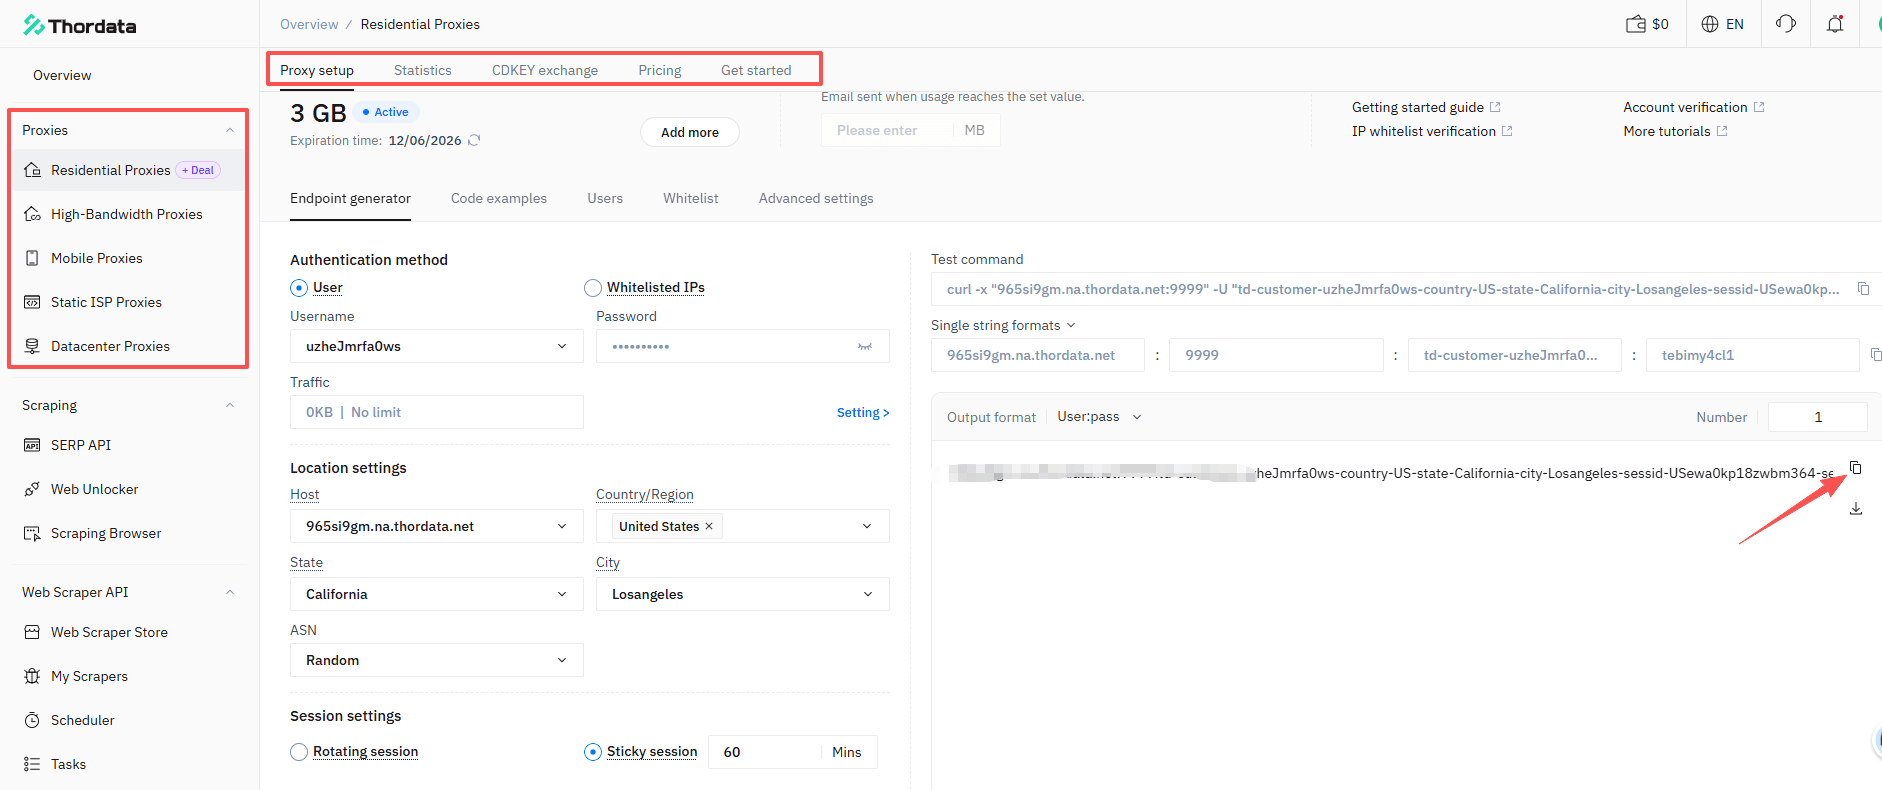
Task: Copy the test command curl line
Action: click(x=1864, y=289)
